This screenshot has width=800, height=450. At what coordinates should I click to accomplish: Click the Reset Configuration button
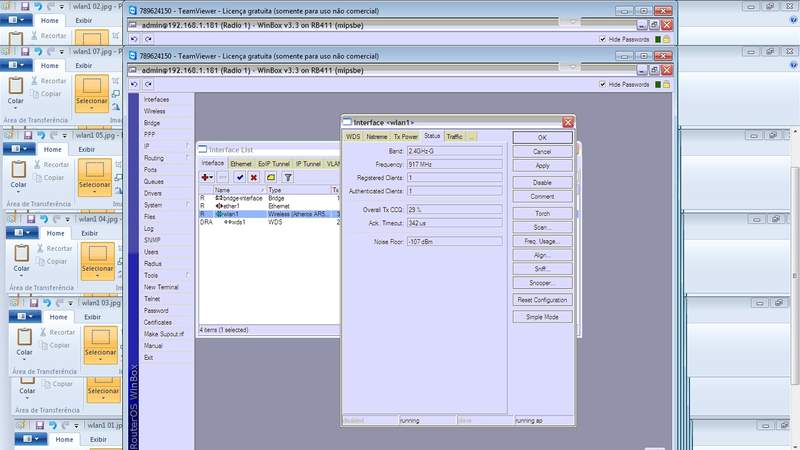click(542, 300)
